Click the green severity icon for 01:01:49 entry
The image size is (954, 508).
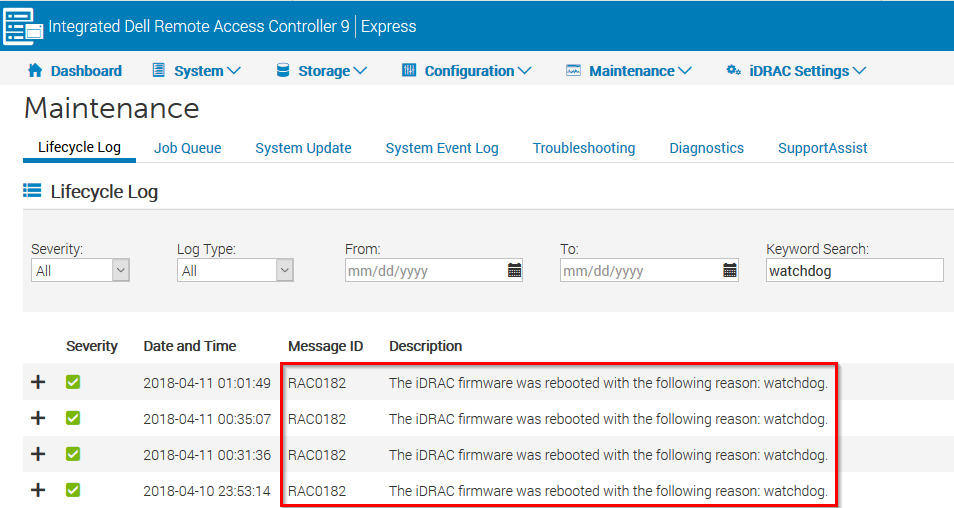click(73, 382)
